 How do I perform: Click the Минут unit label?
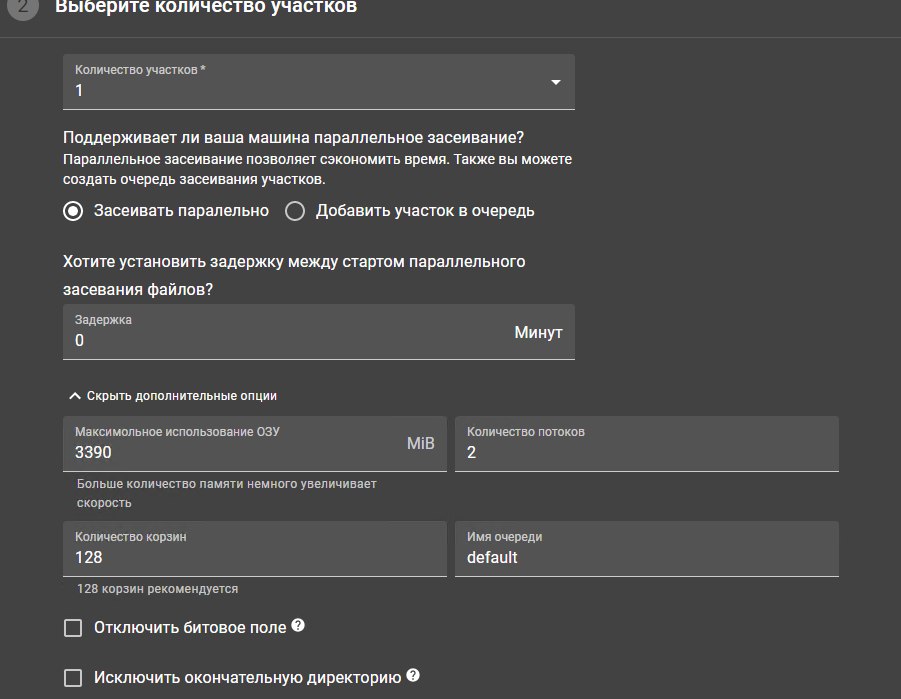[538, 332]
